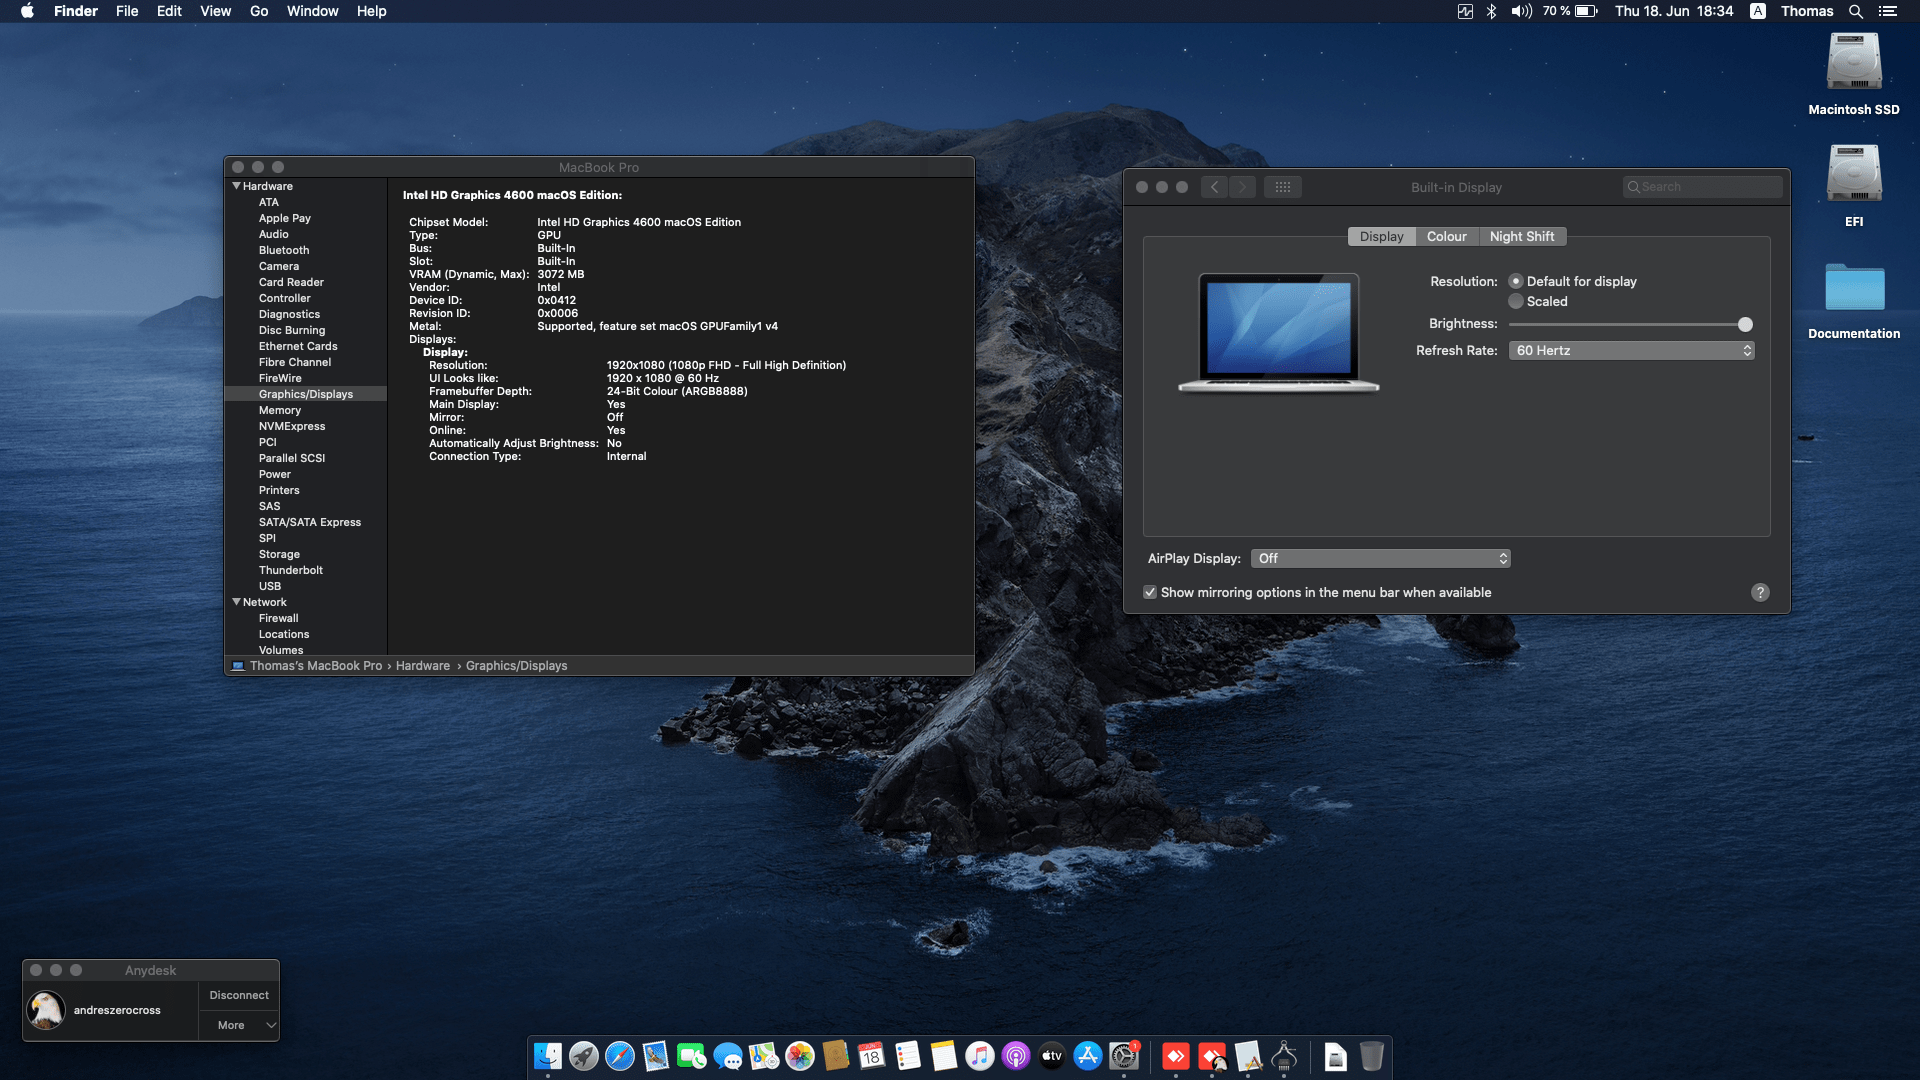This screenshot has height=1080, width=1920.
Task: Select Storage in the Hardware sidebar
Action: (279, 554)
